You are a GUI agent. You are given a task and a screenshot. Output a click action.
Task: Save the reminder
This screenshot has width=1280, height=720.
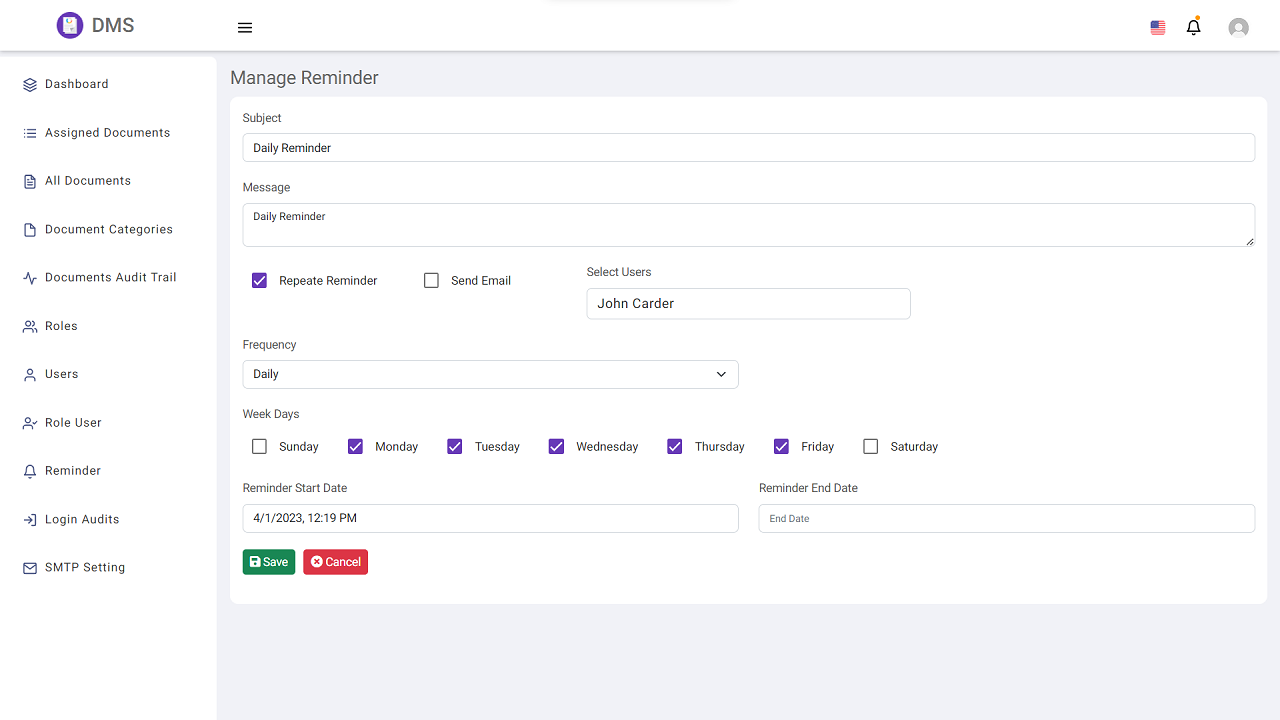coord(269,562)
